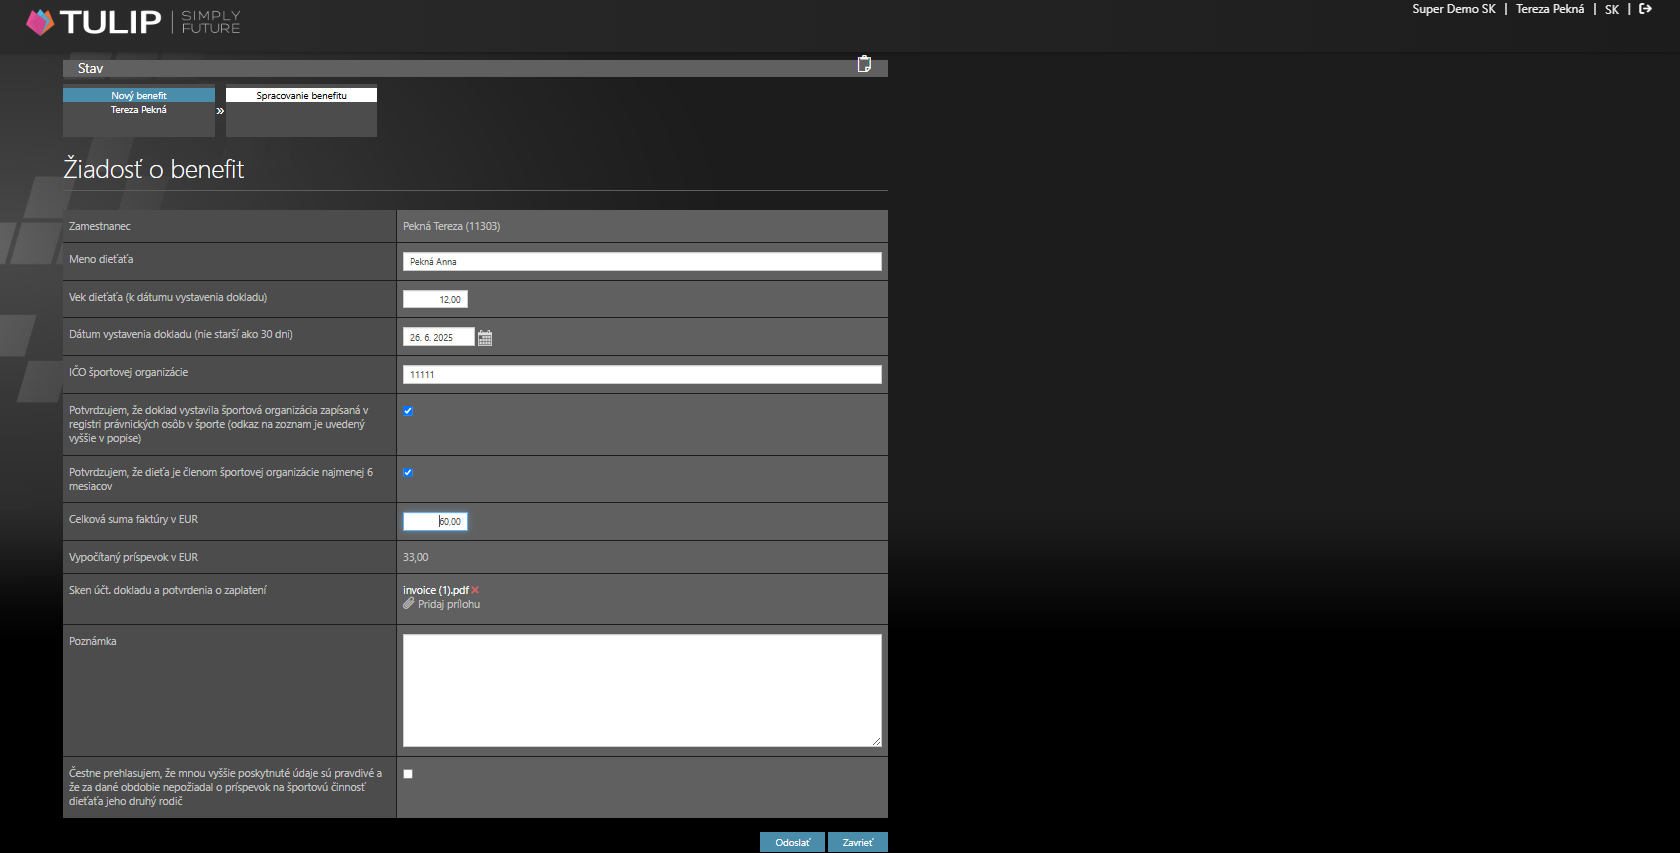This screenshot has height=853, width=1680.
Task: Open the SK language selector
Action: (1612, 9)
